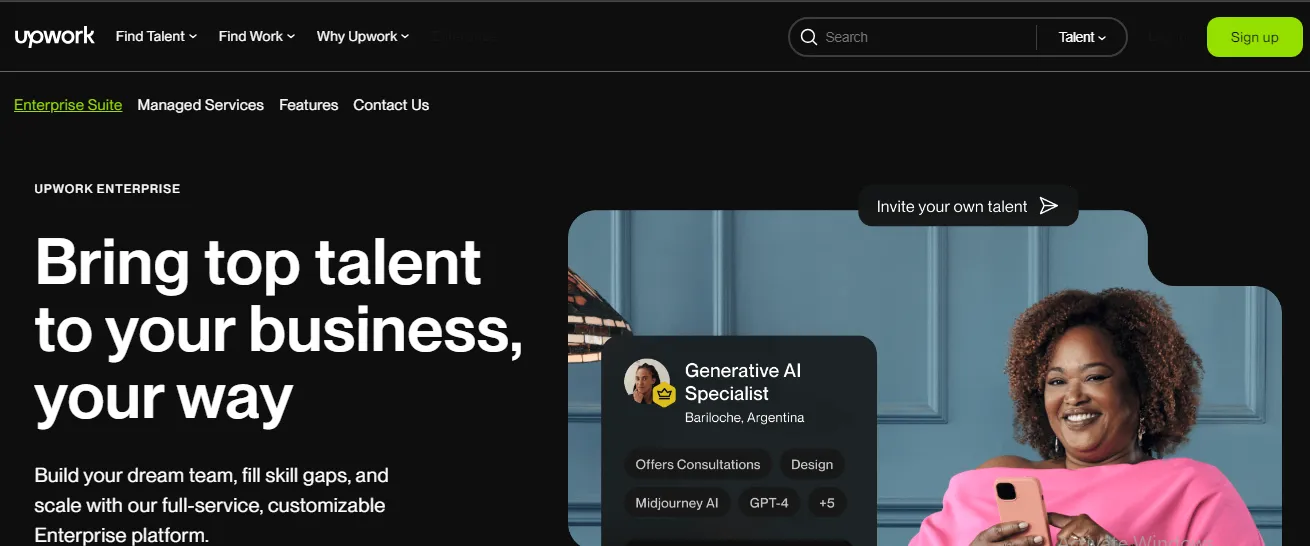Viewport: 1310px width, 546px height.
Task: Click the gold crown badge on avatar
Action: pyautogui.click(x=664, y=395)
